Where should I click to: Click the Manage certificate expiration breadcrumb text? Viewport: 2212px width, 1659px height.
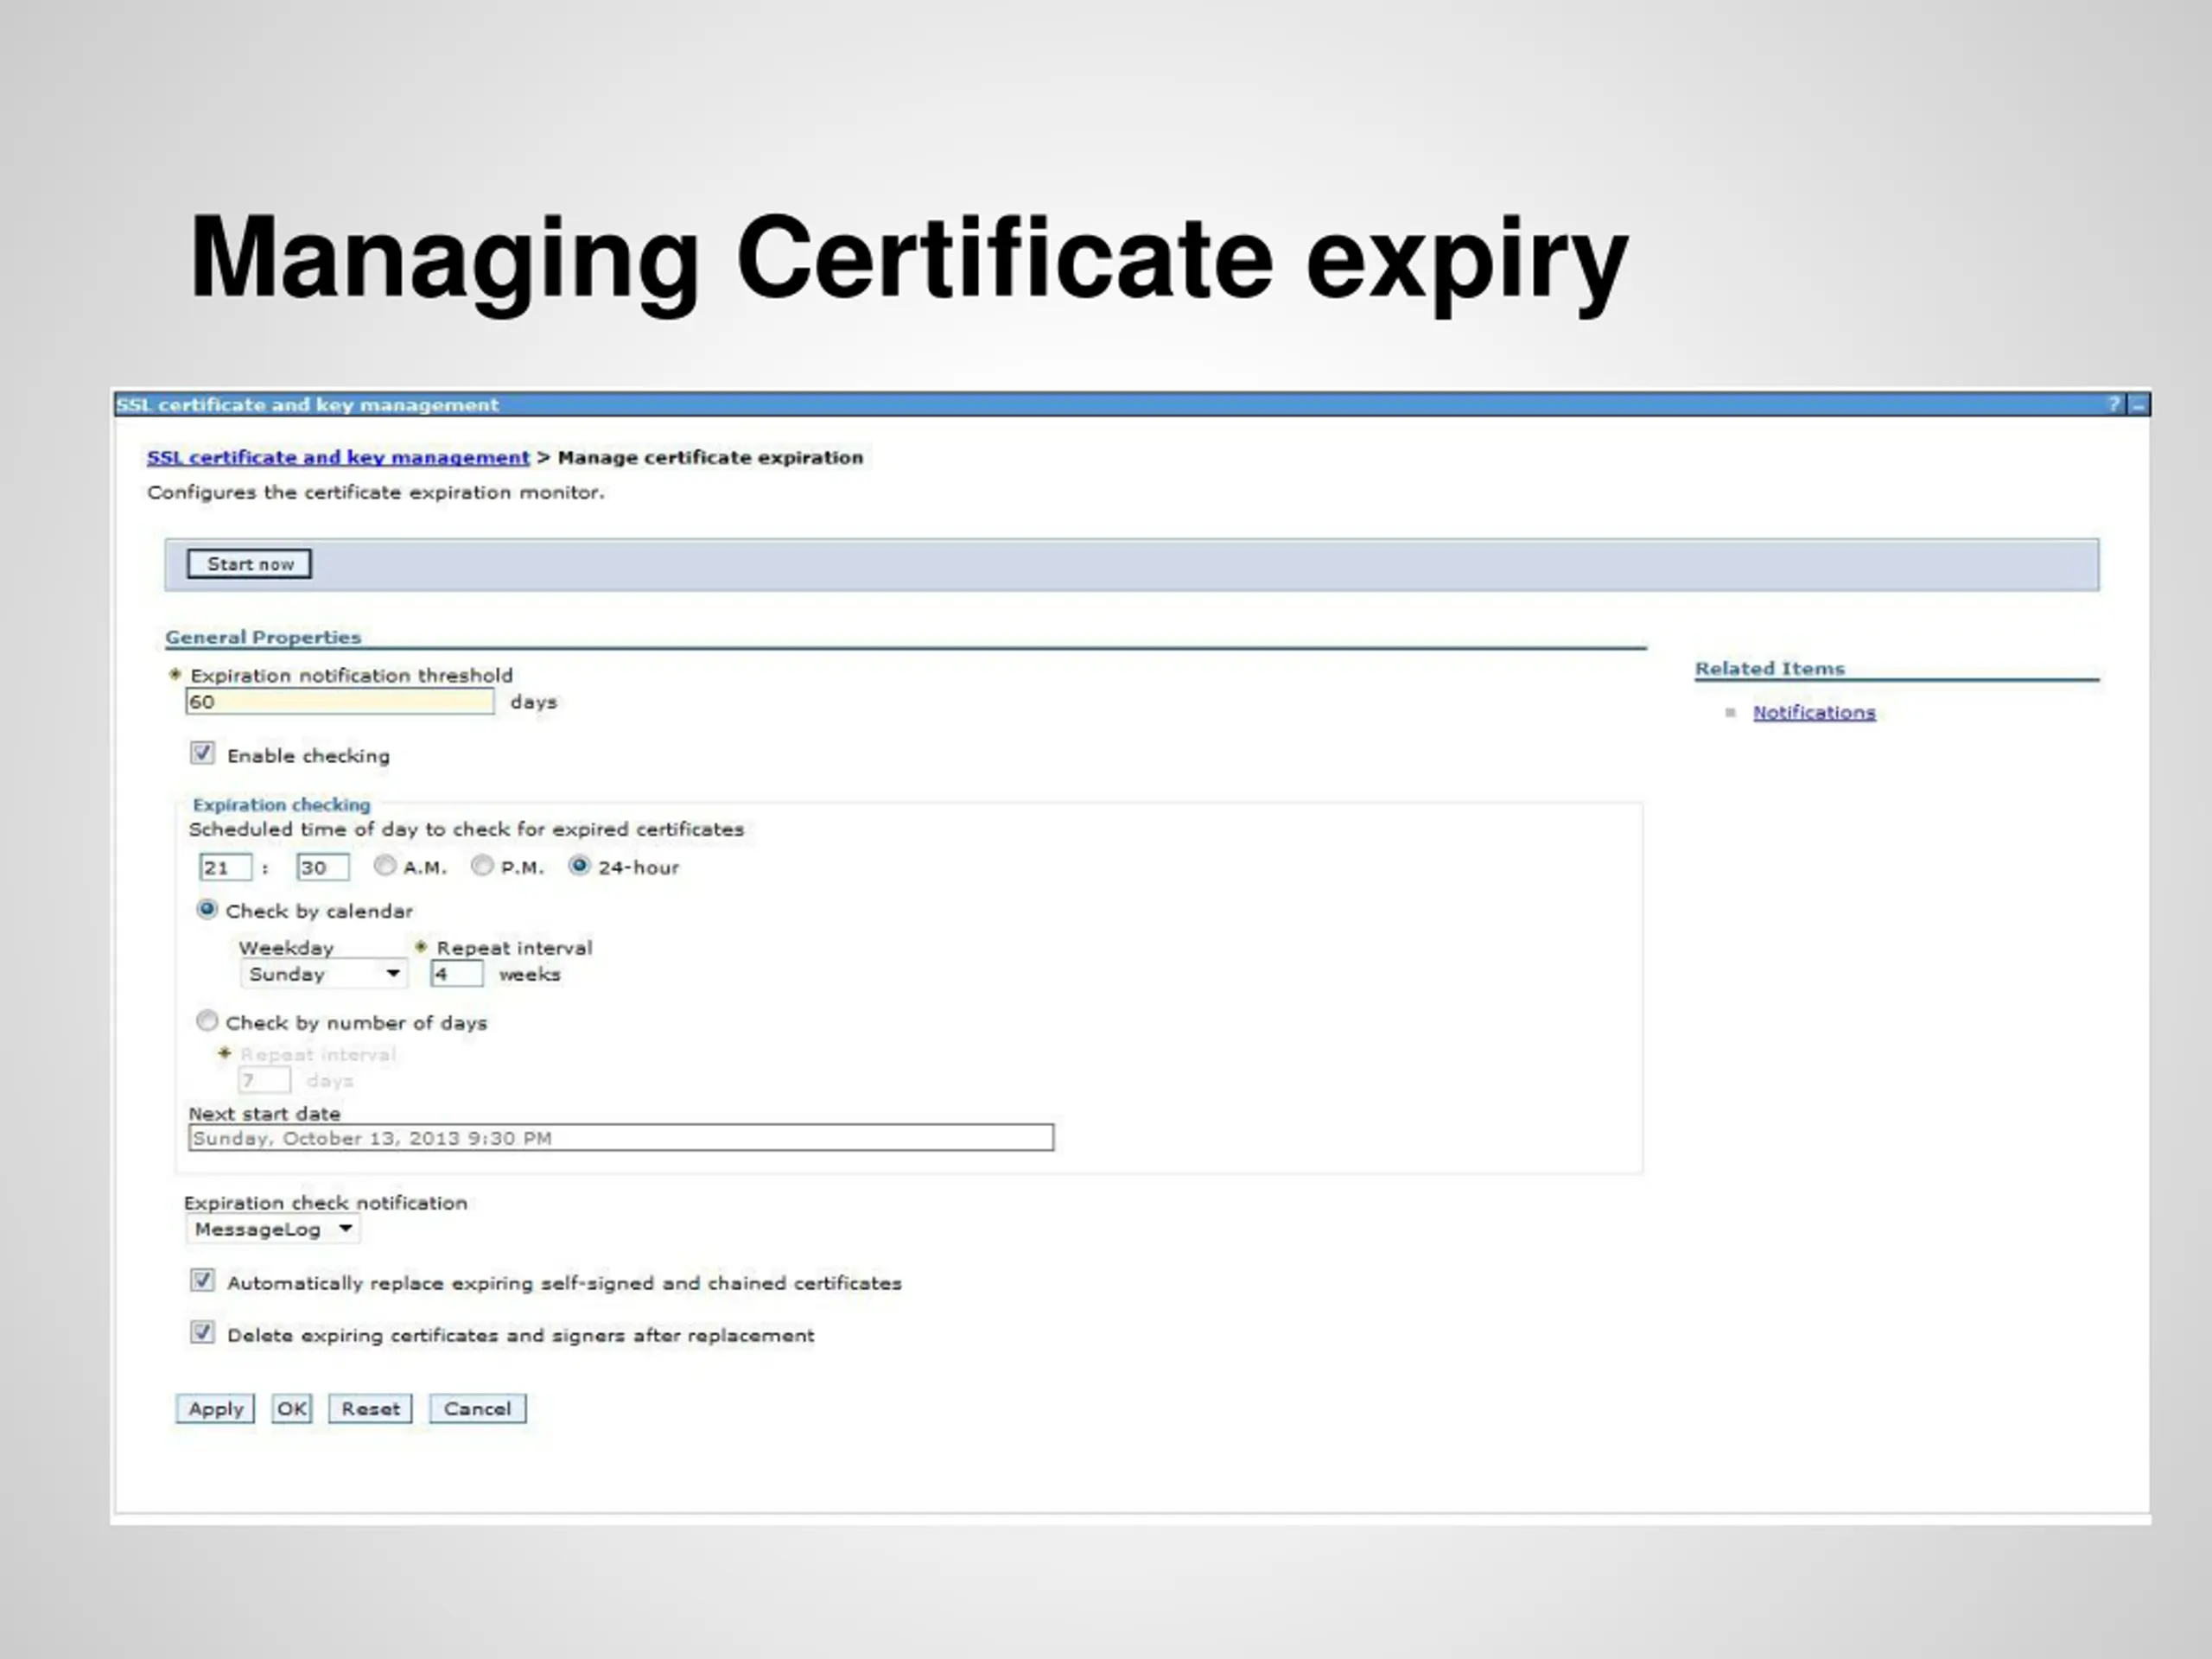pos(710,457)
